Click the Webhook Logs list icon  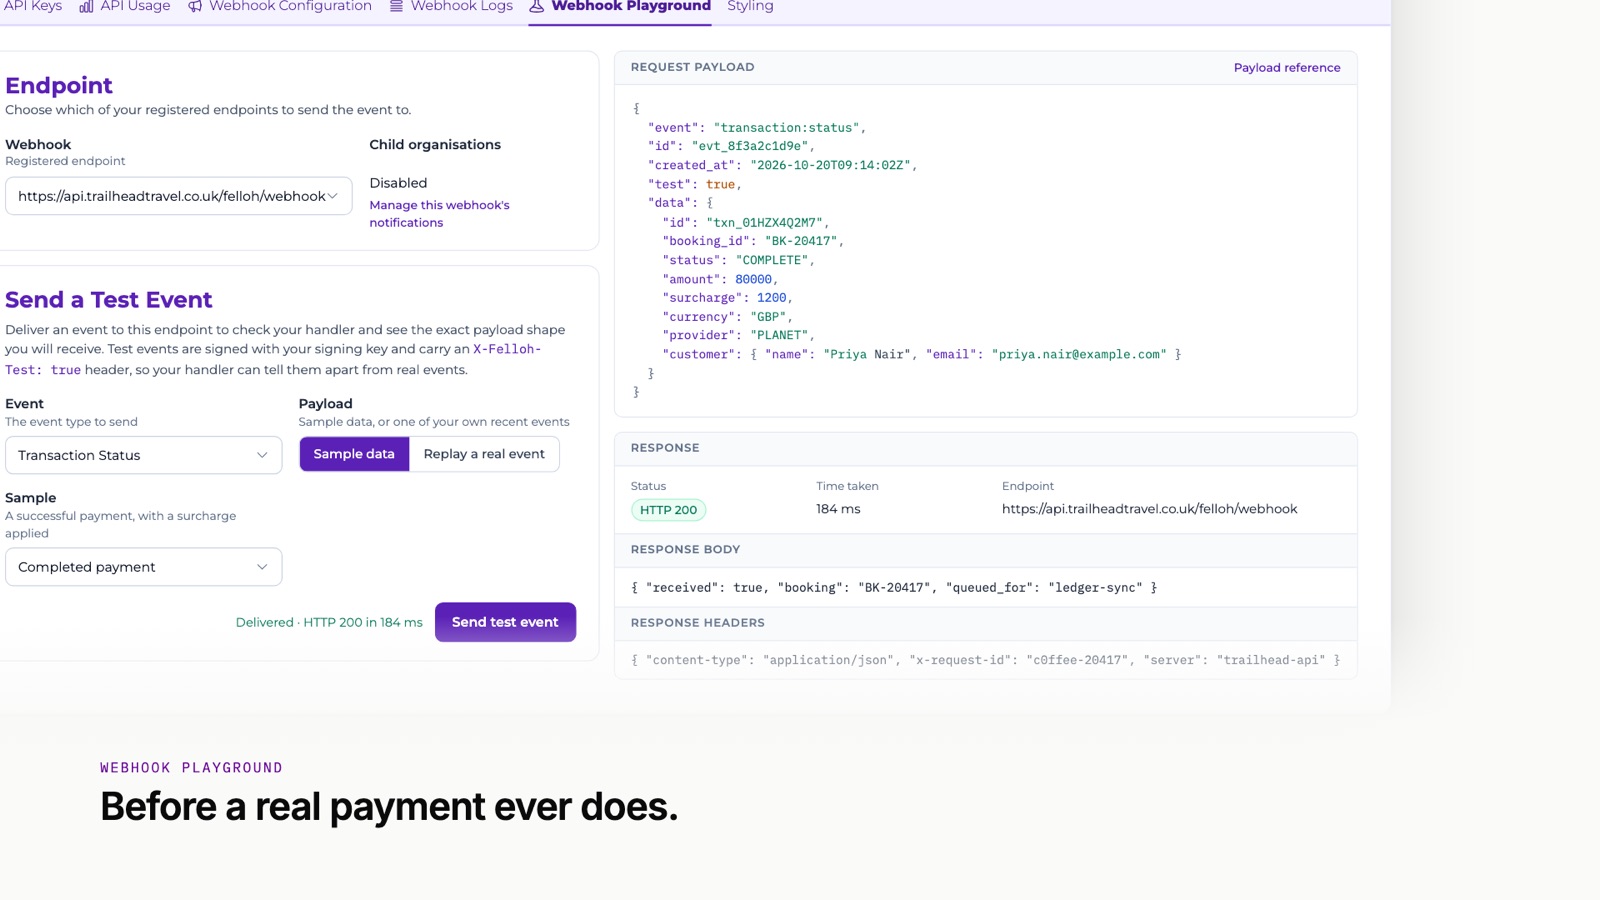pyautogui.click(x=396, y=6)
